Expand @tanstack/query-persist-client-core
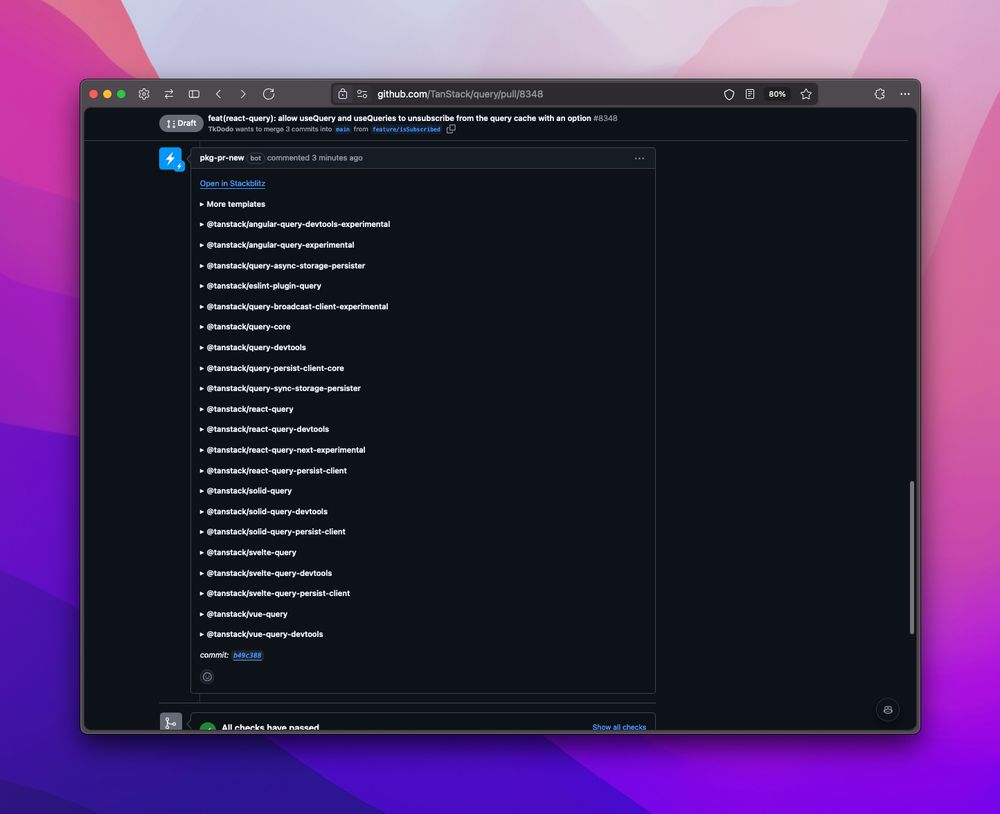The height and width of the screenshot is (814, 1000). (x=272, y=368)
